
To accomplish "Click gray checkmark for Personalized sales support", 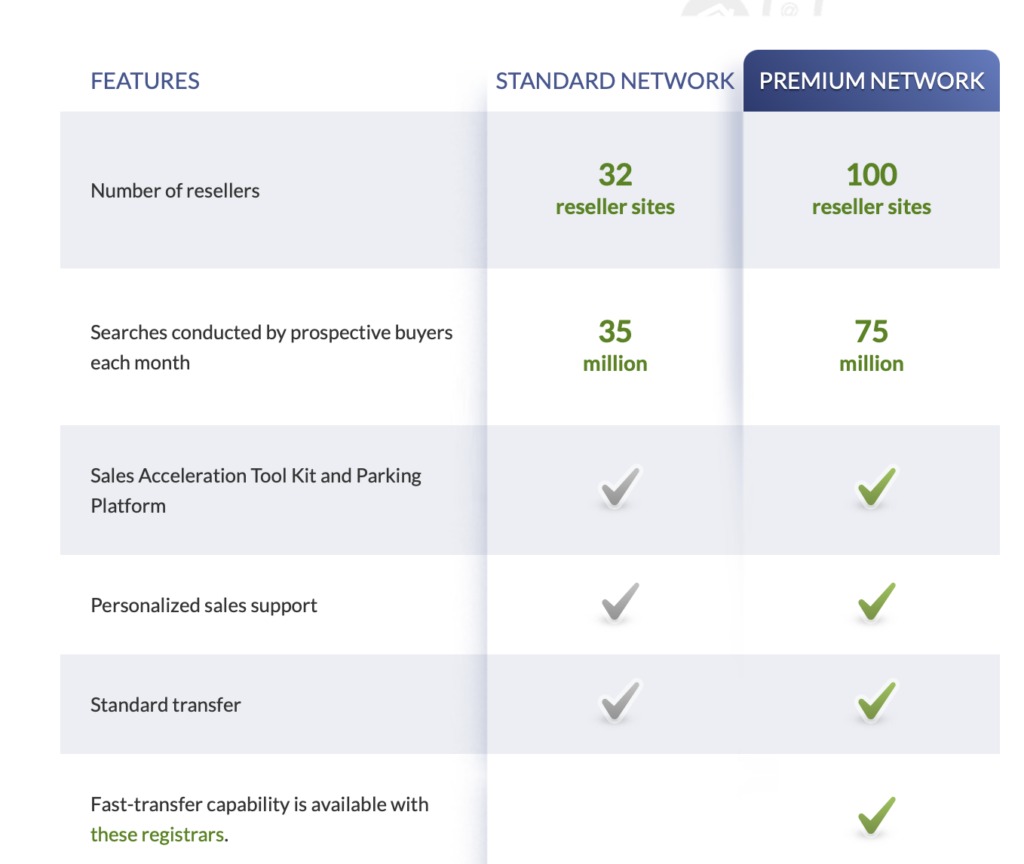I will click(620, 602).
